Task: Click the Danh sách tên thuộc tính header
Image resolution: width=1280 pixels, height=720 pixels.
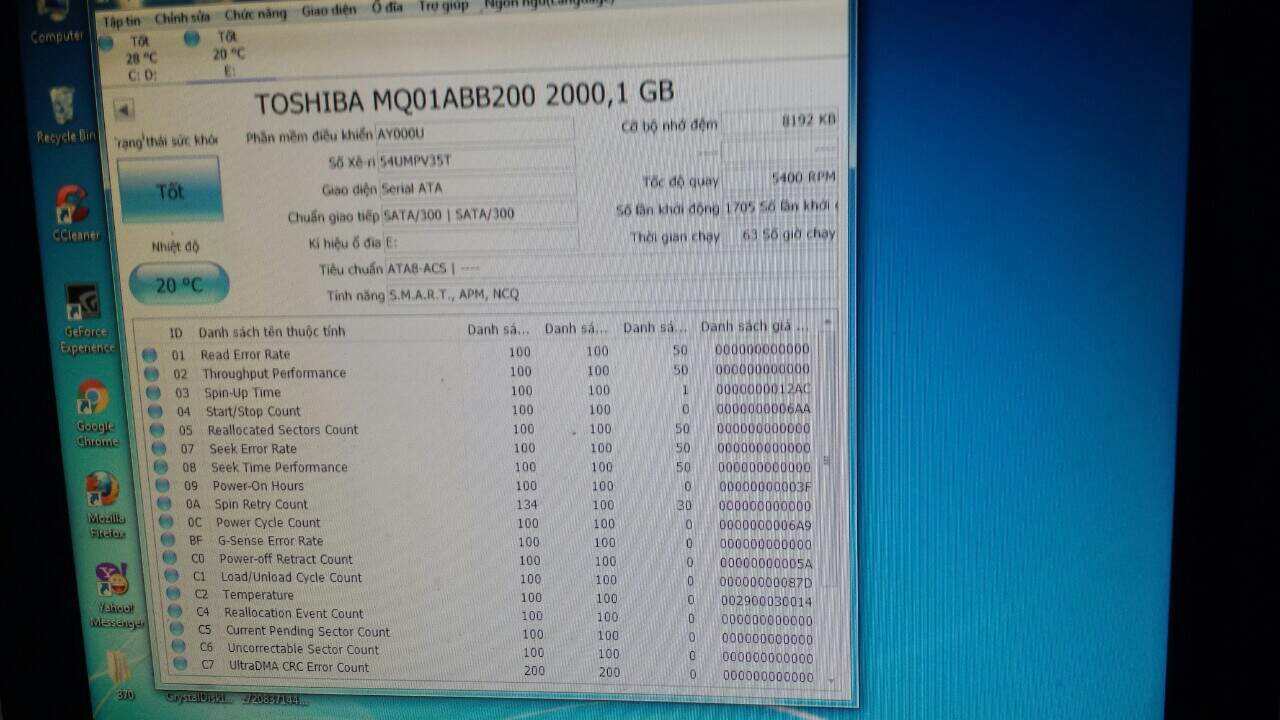Action: point(271,331)
